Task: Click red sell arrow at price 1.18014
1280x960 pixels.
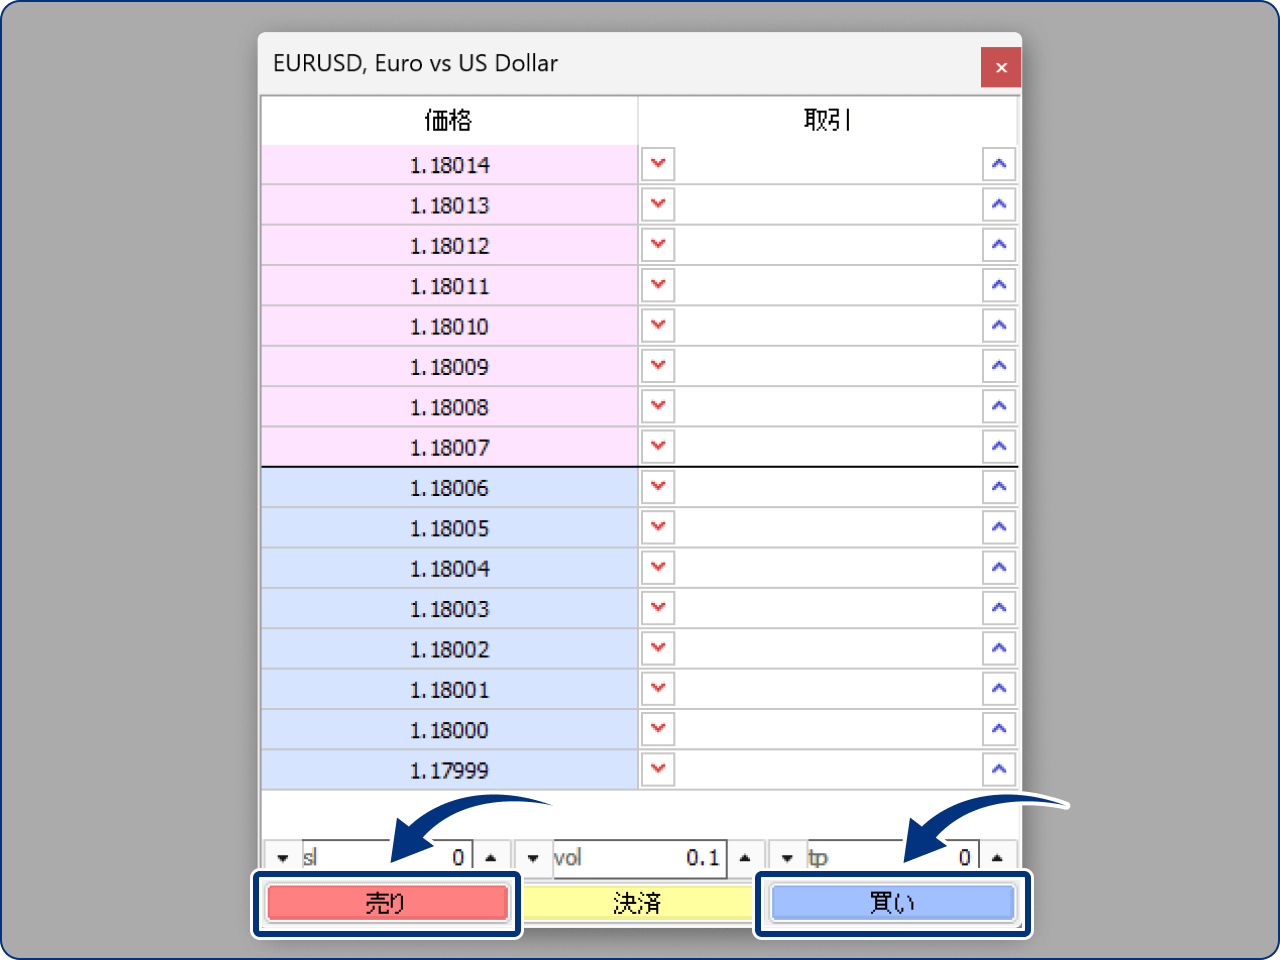Action: click(x=658, y=164)
